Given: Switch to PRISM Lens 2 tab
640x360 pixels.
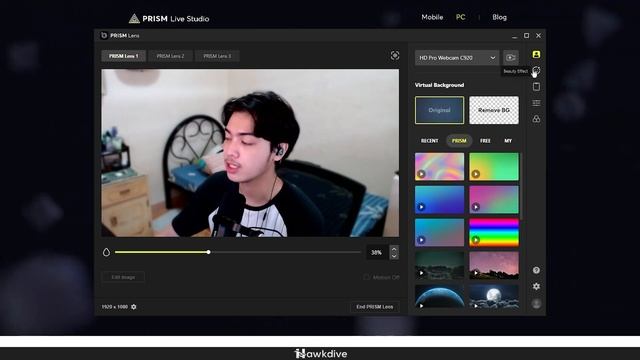Looking at the screenshot, I should [170, 56].
